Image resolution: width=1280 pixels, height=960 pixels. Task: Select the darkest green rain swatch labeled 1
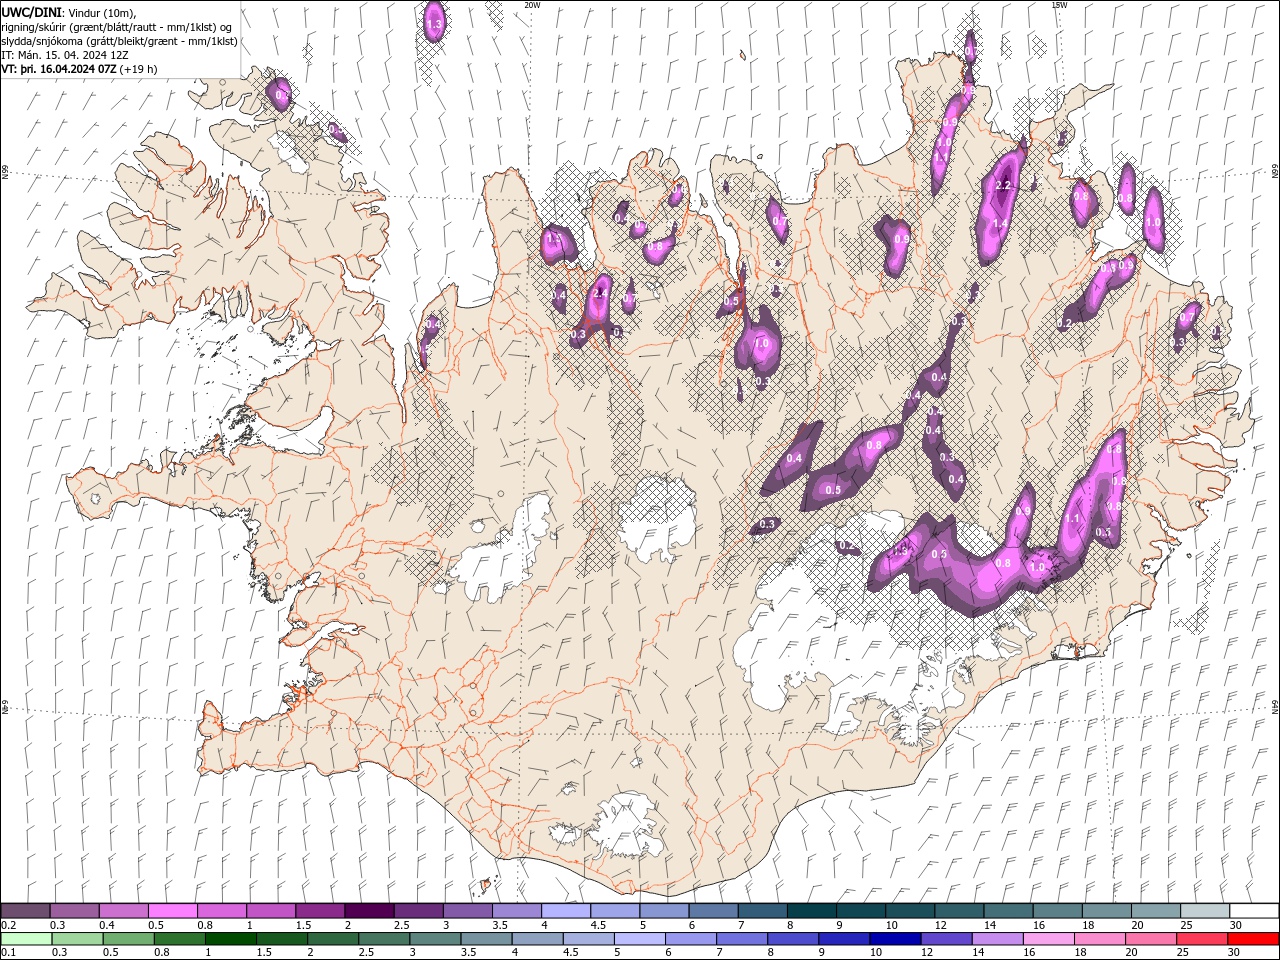pos(230,938)
